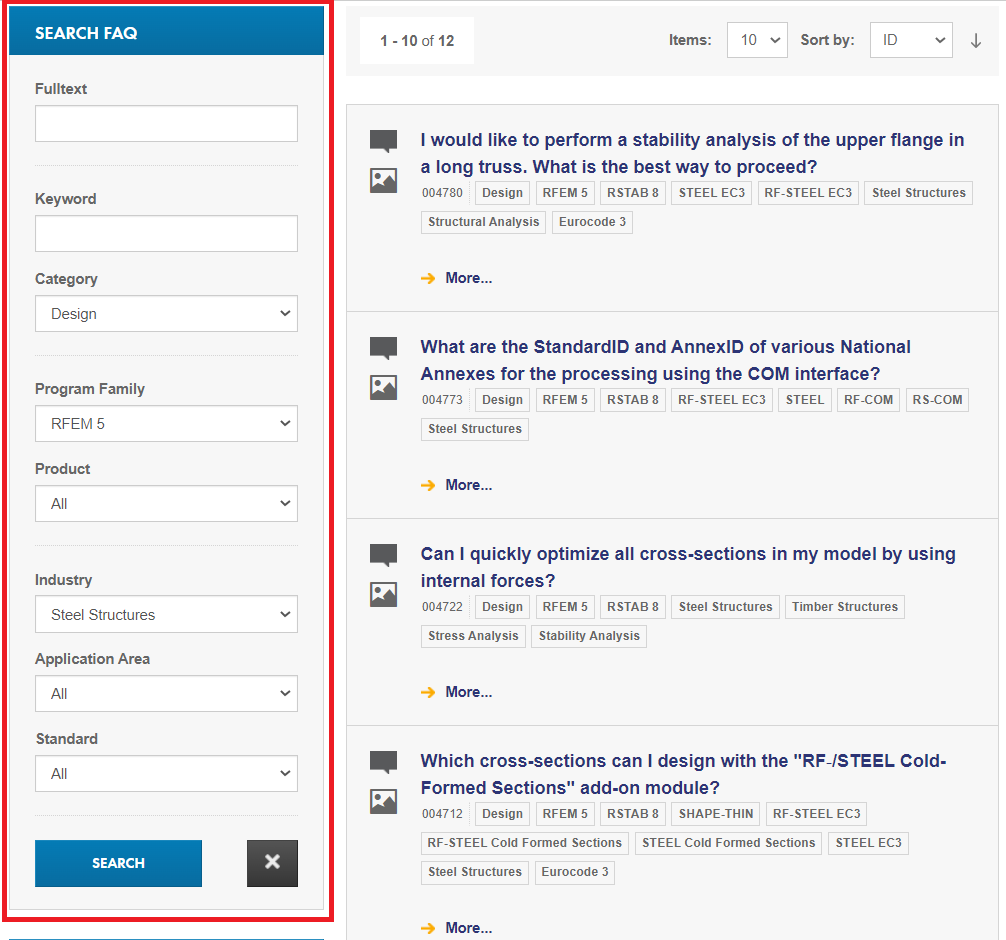Click the speech bubble icon on the cross-section optimization FAQ
Viewport: 1006px width, 940px height.
pos(383,554)
